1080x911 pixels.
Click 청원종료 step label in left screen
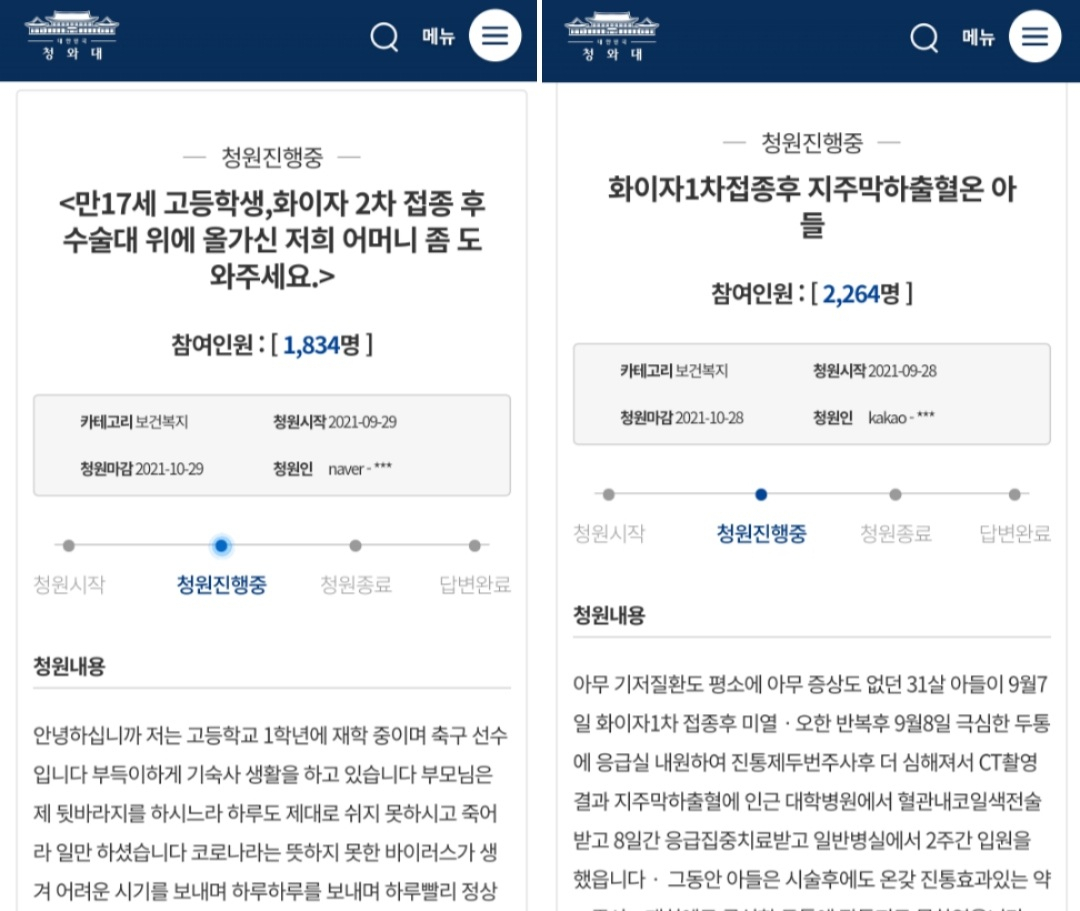point(355,585)
